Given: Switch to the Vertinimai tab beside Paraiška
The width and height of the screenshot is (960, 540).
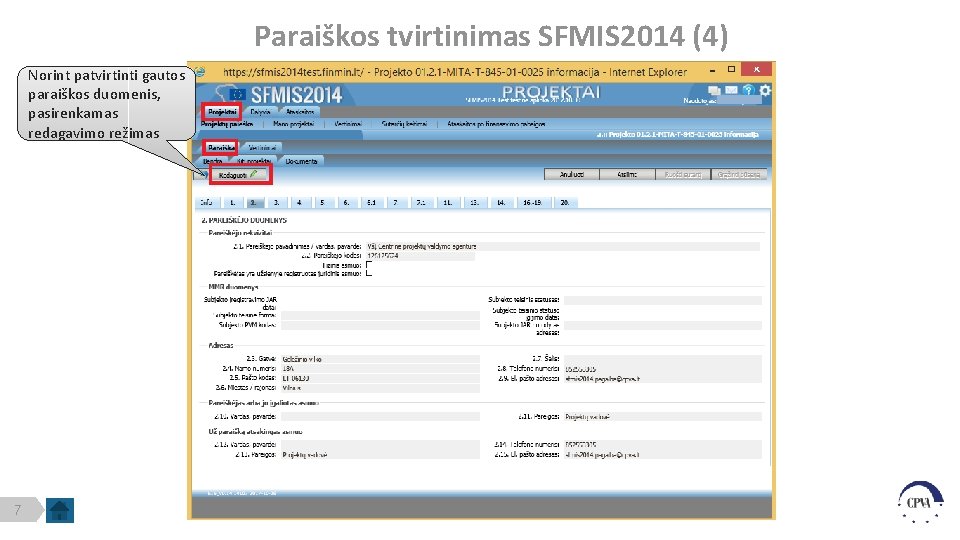Looking at the screenshot, I should [x=262, y=148].
